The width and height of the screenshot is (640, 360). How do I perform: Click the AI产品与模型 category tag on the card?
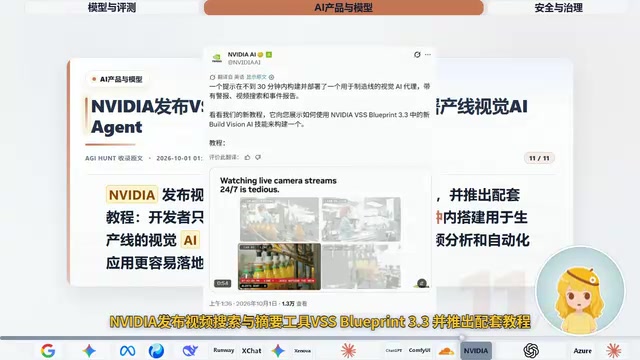click(118, 79)
